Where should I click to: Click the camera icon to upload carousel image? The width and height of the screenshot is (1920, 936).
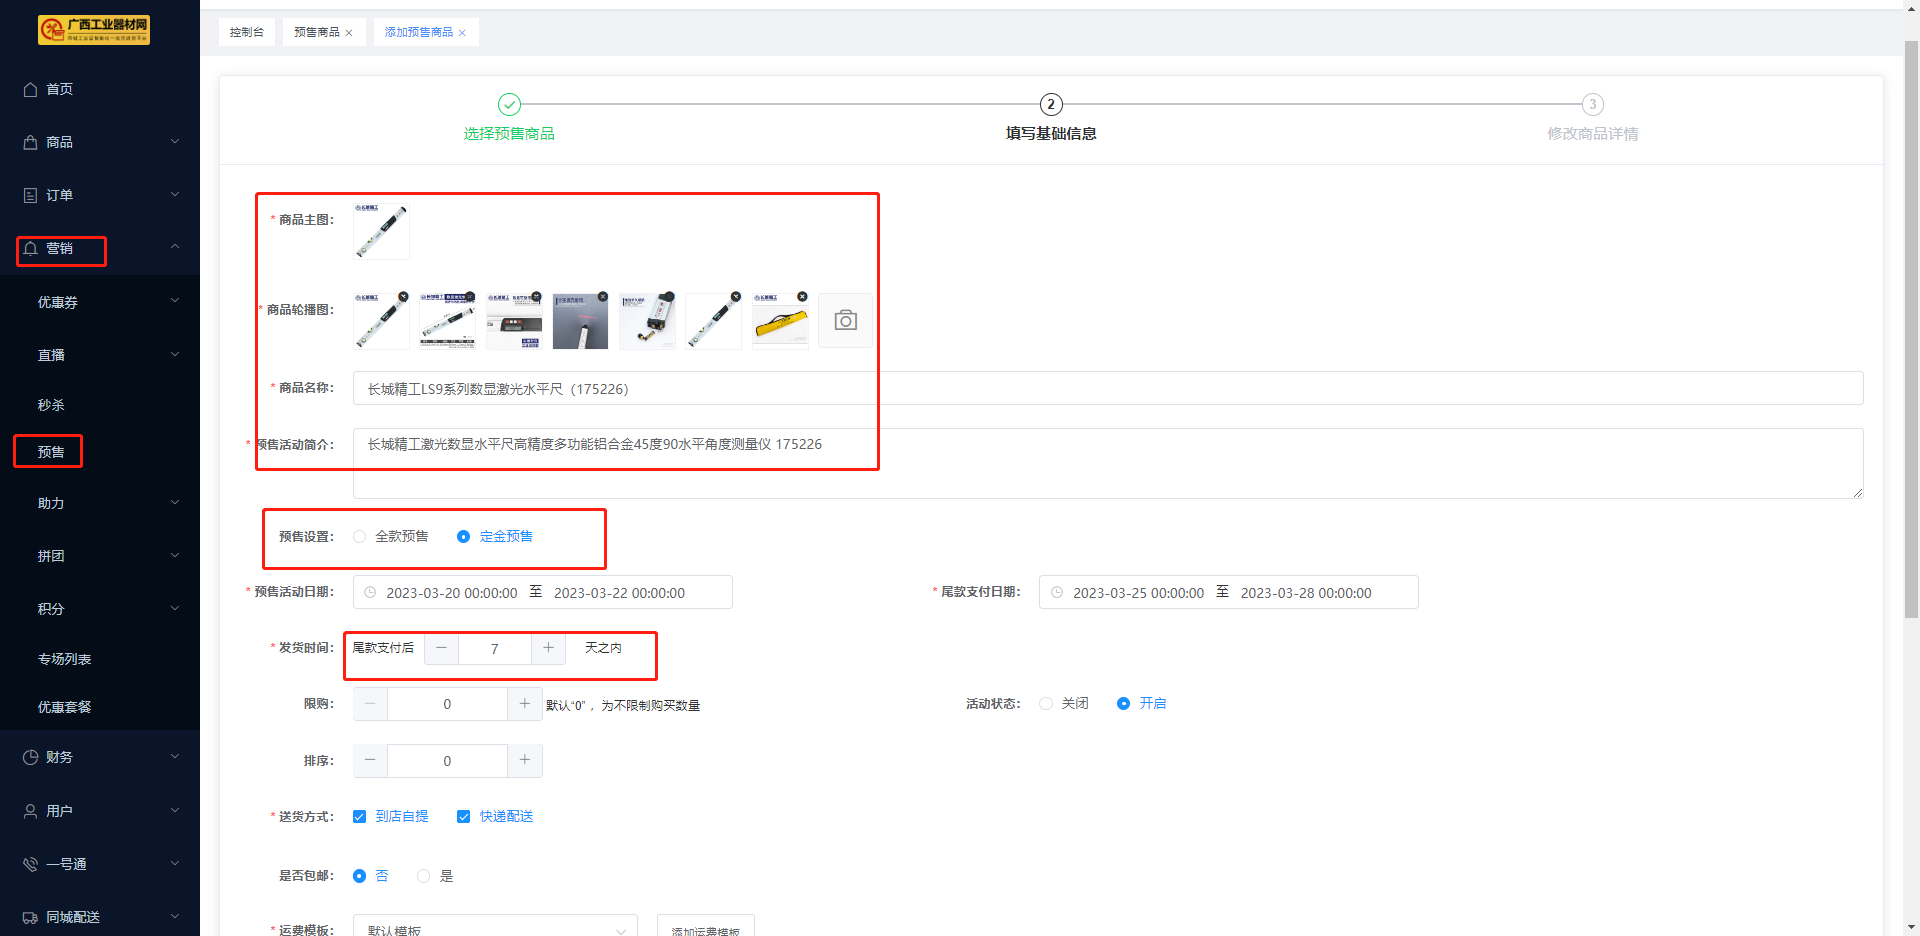point(845,320)
